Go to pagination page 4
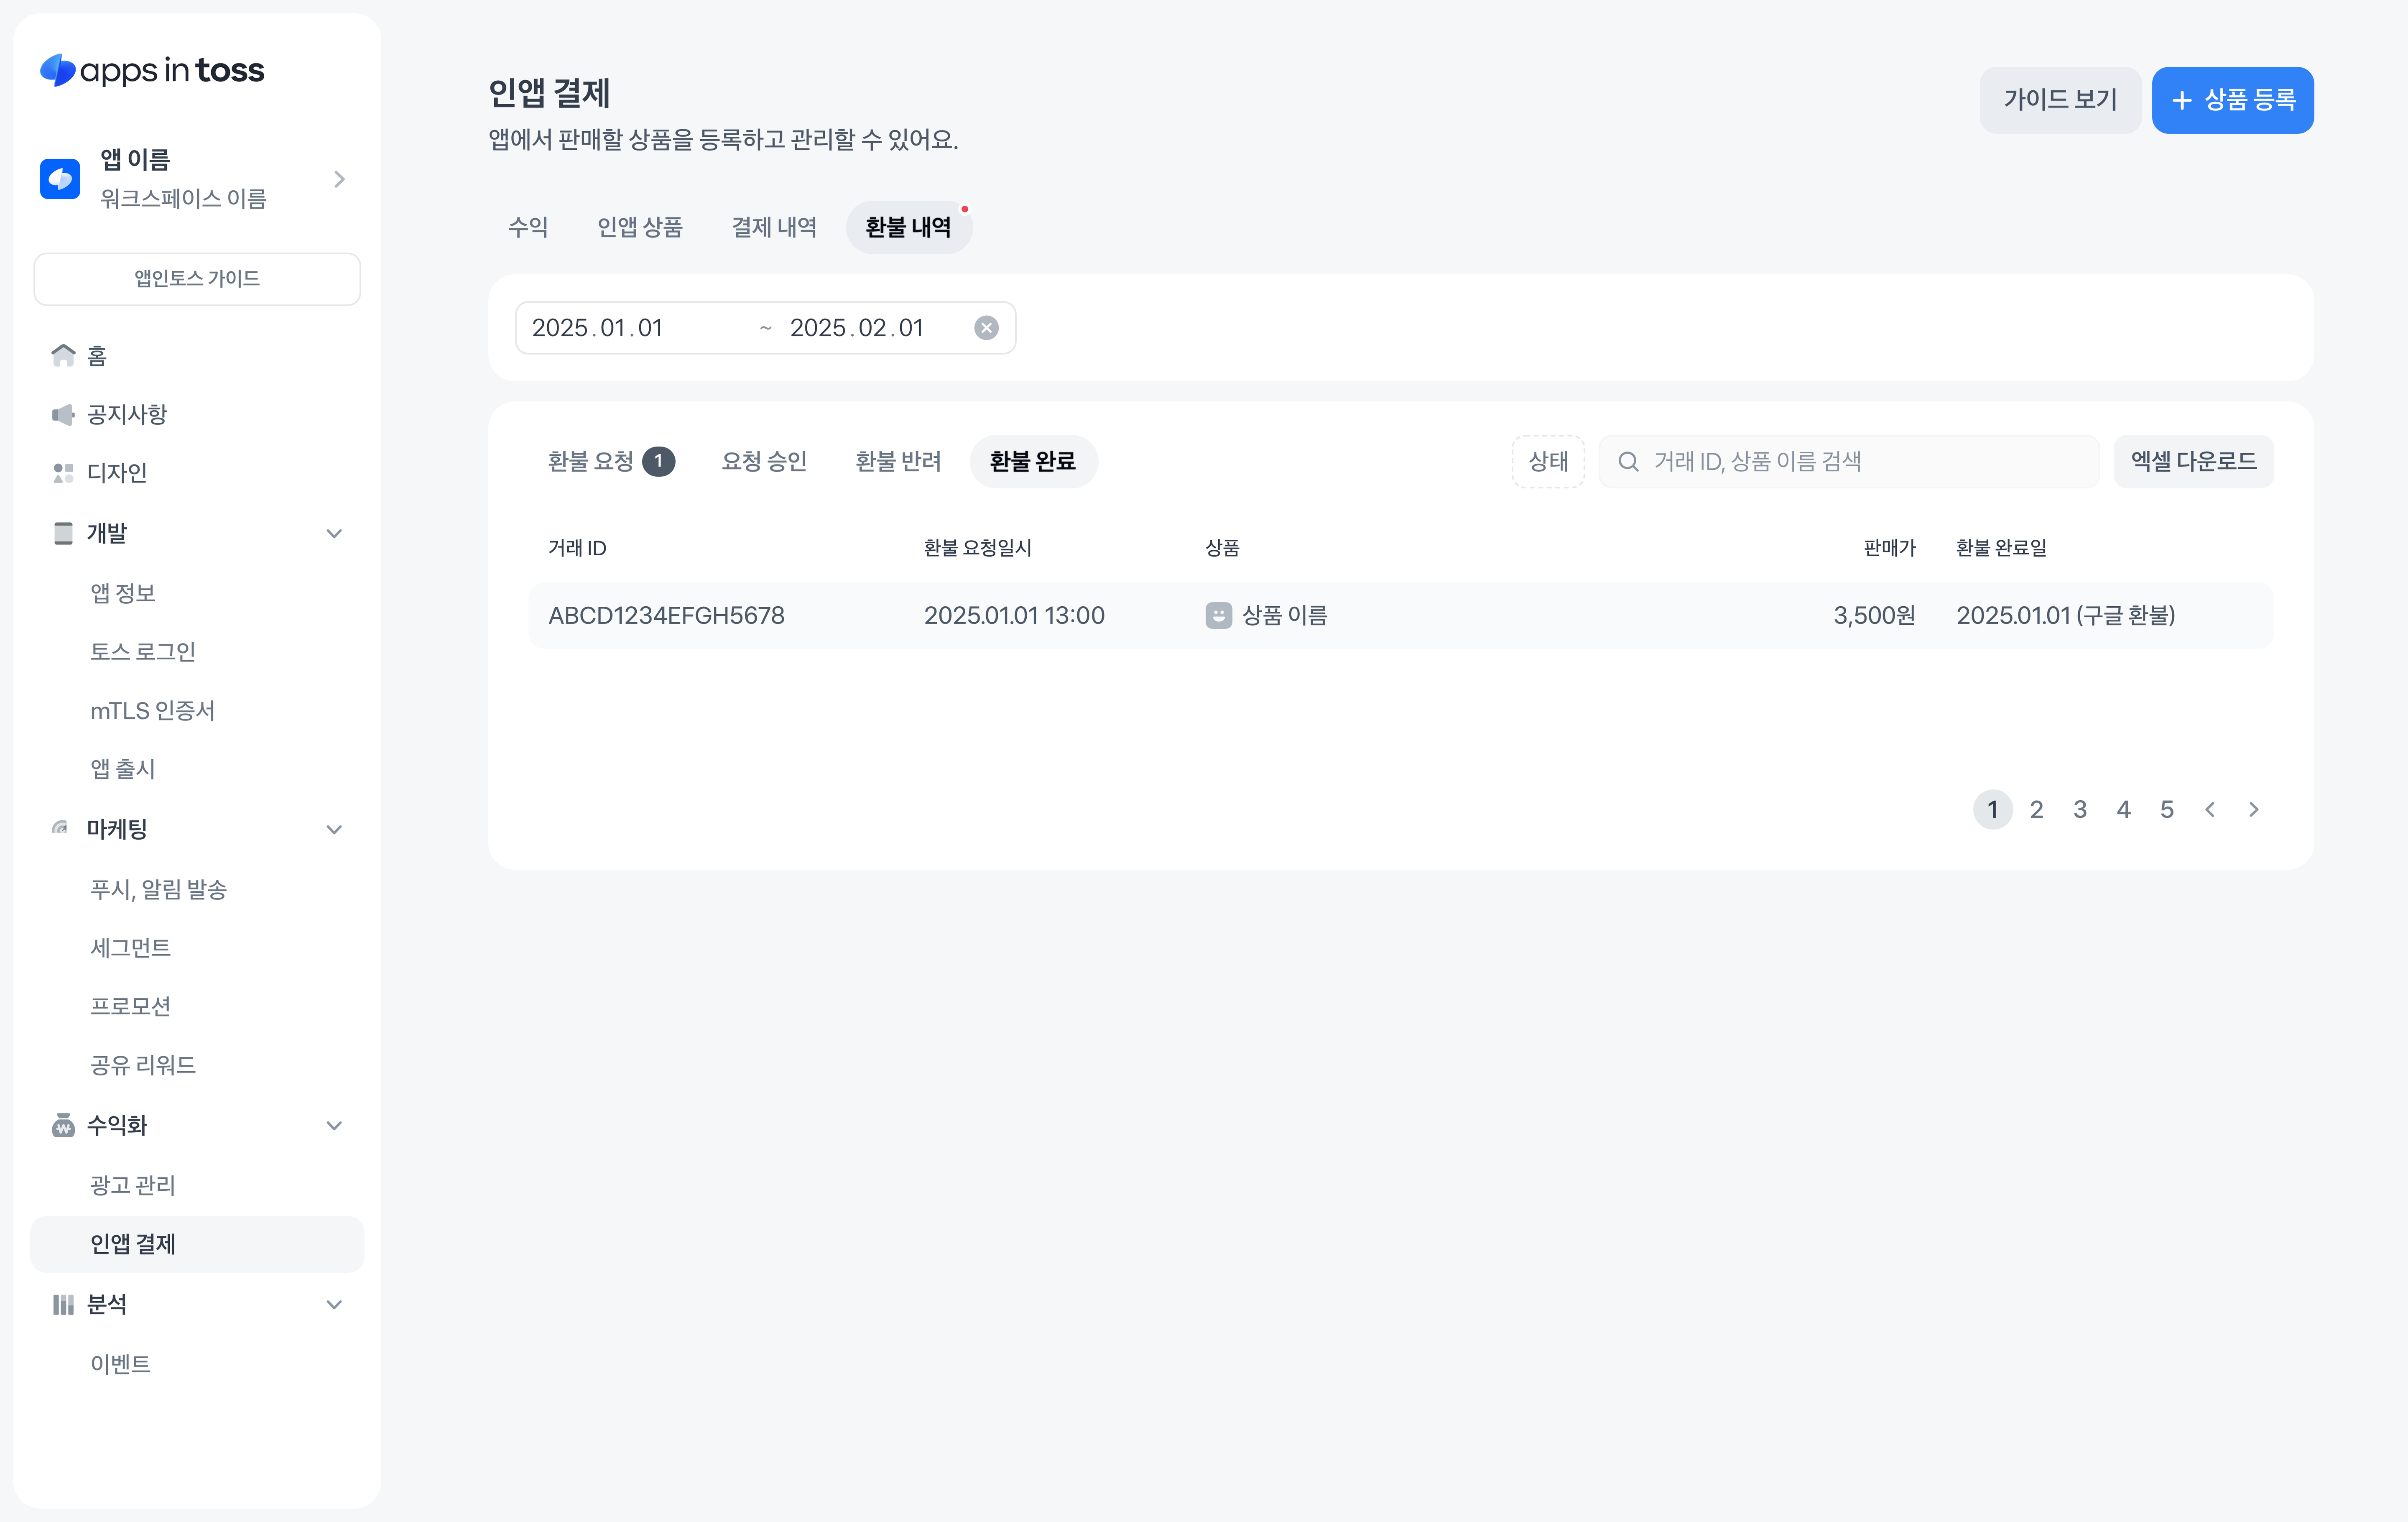Screen dimensions: 2408x1522 (2123, 809)
